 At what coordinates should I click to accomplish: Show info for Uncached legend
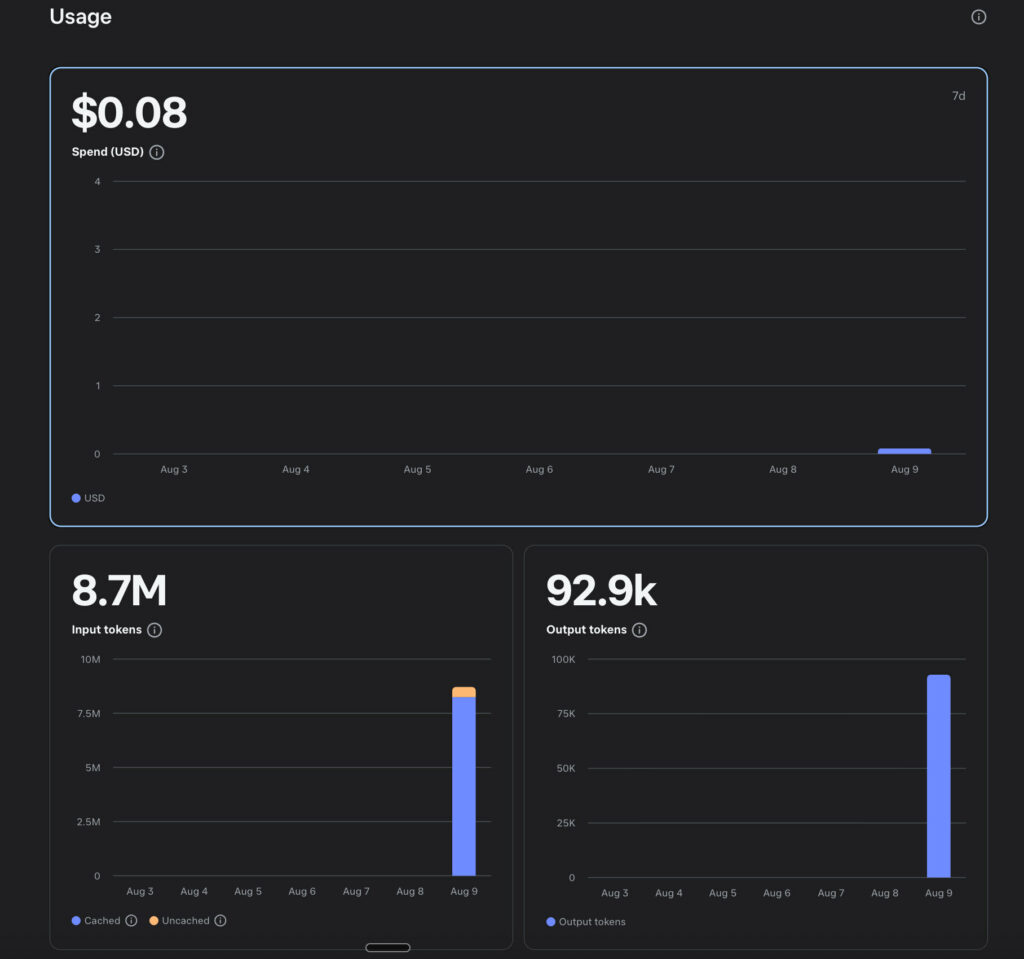[220, 920]
